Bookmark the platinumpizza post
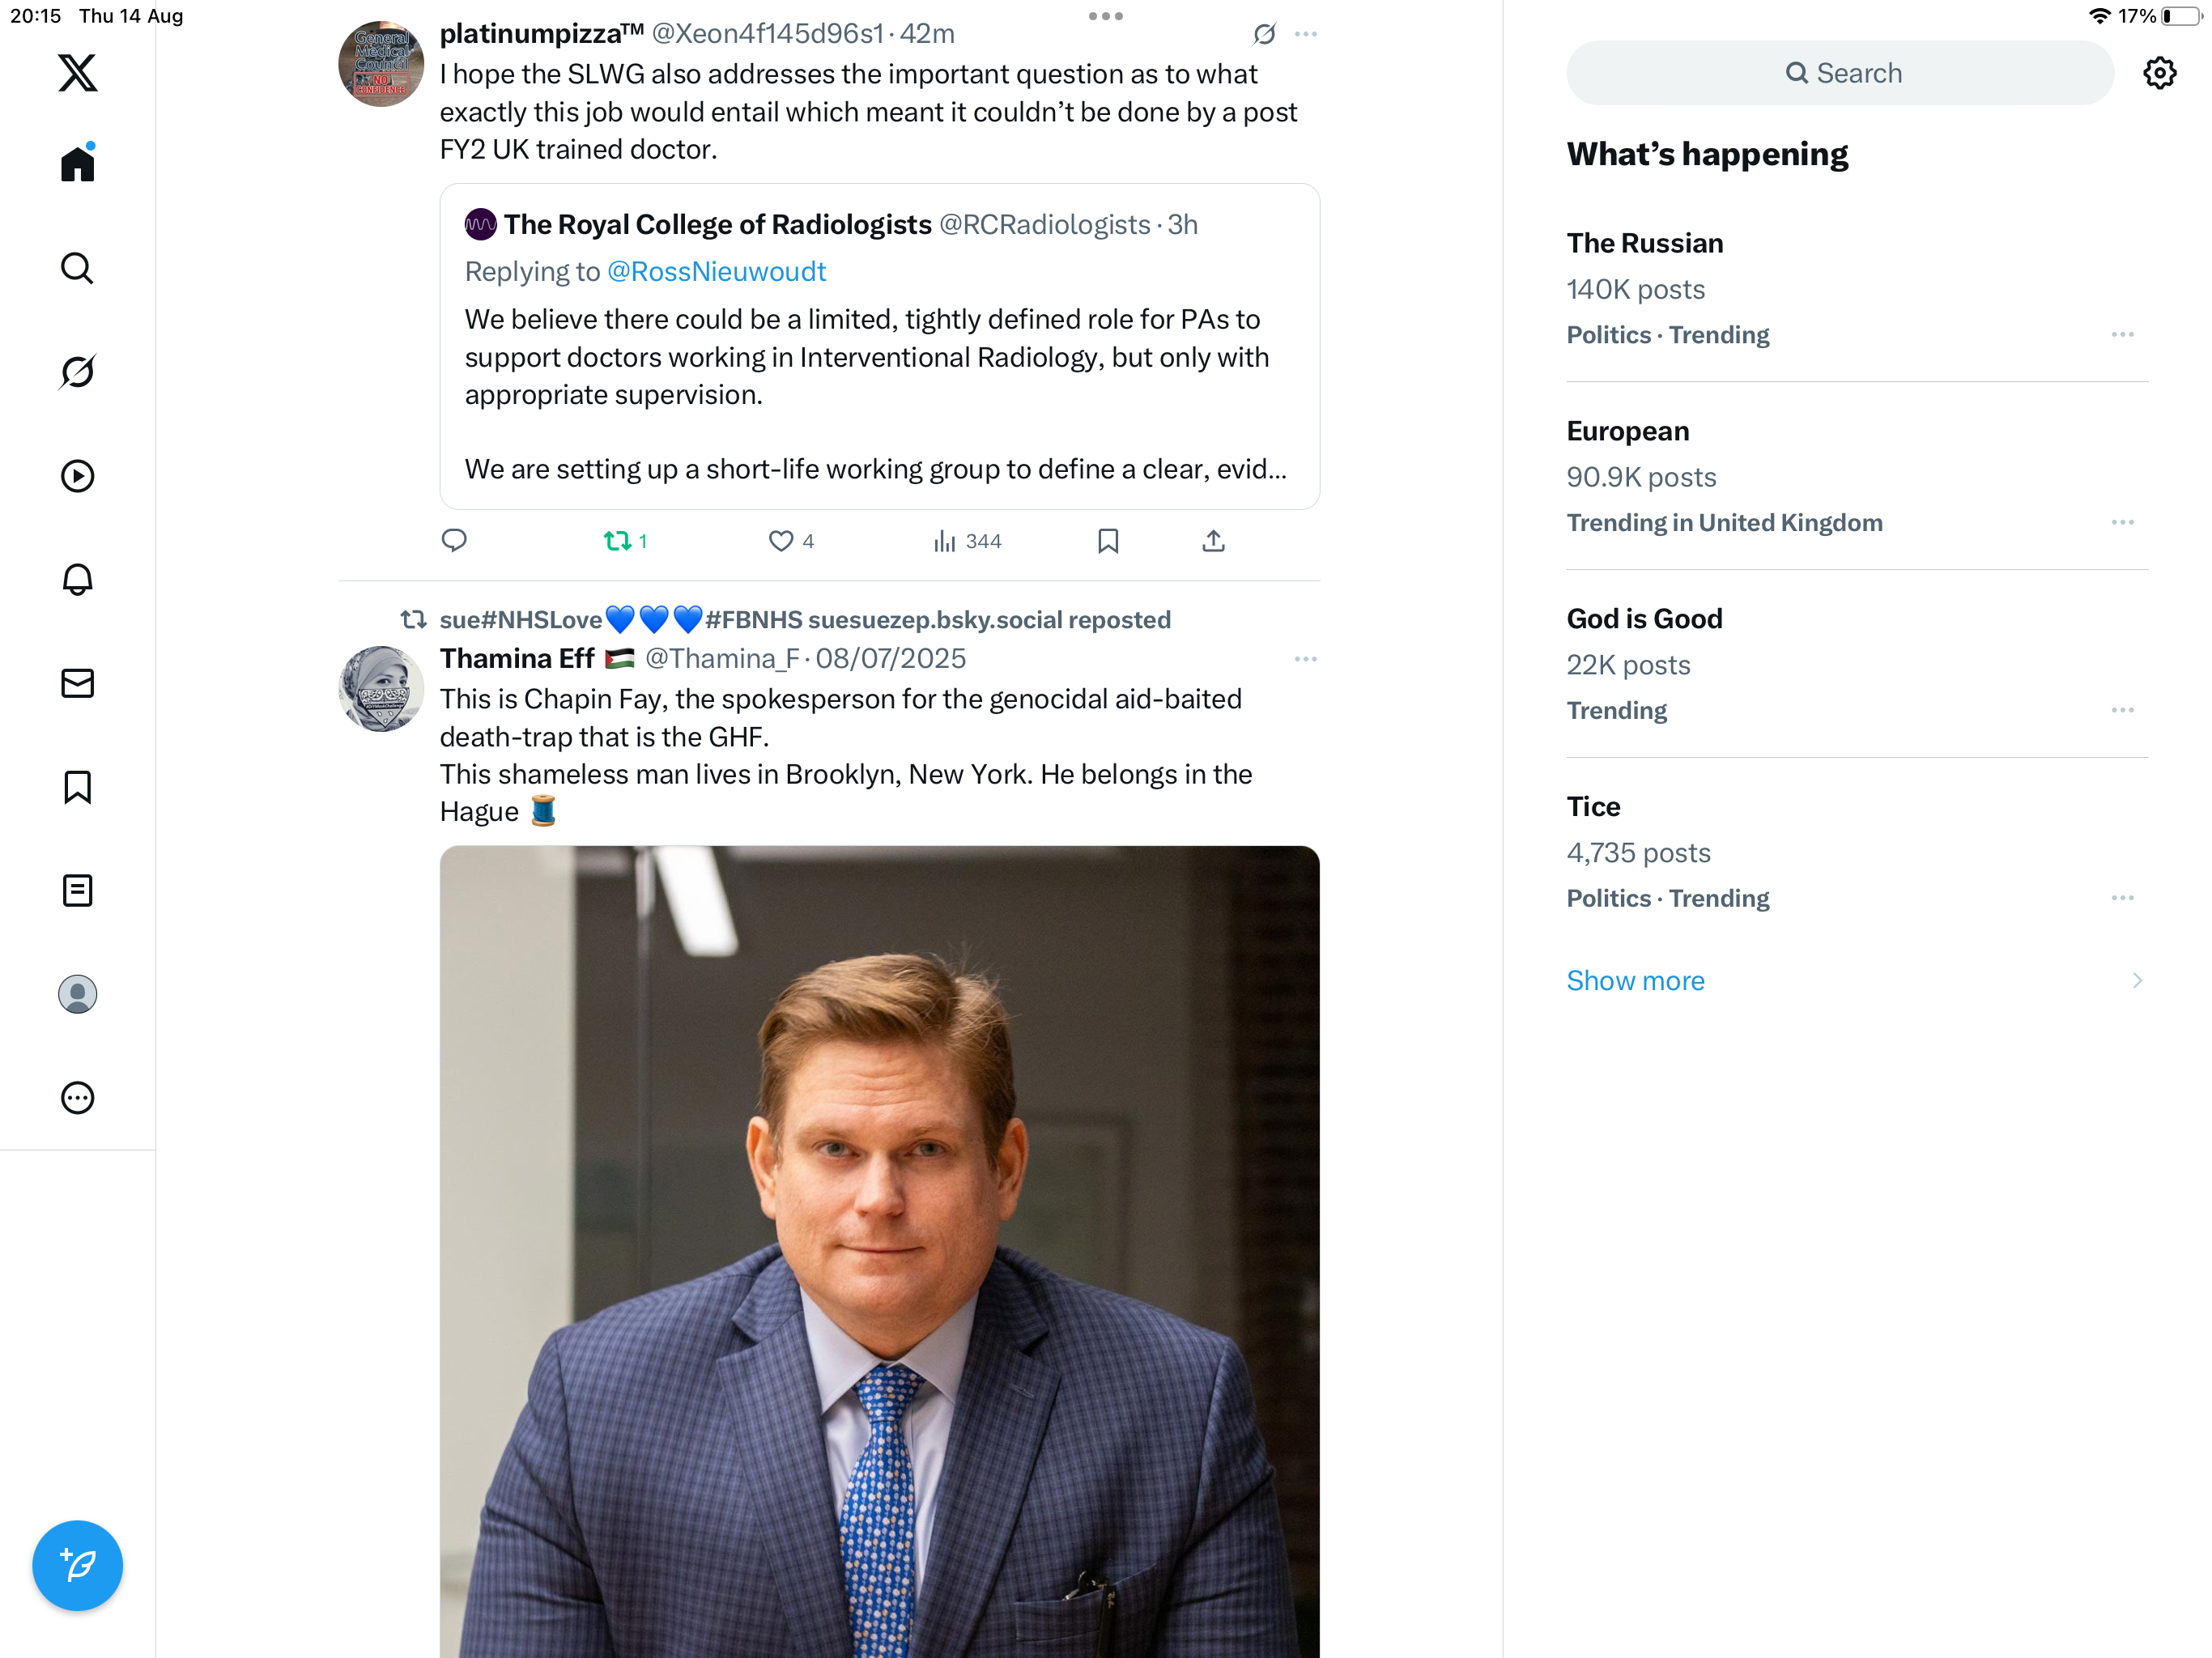The height and width of the screenshot is (1658, 2212). tap(1107, 541)
